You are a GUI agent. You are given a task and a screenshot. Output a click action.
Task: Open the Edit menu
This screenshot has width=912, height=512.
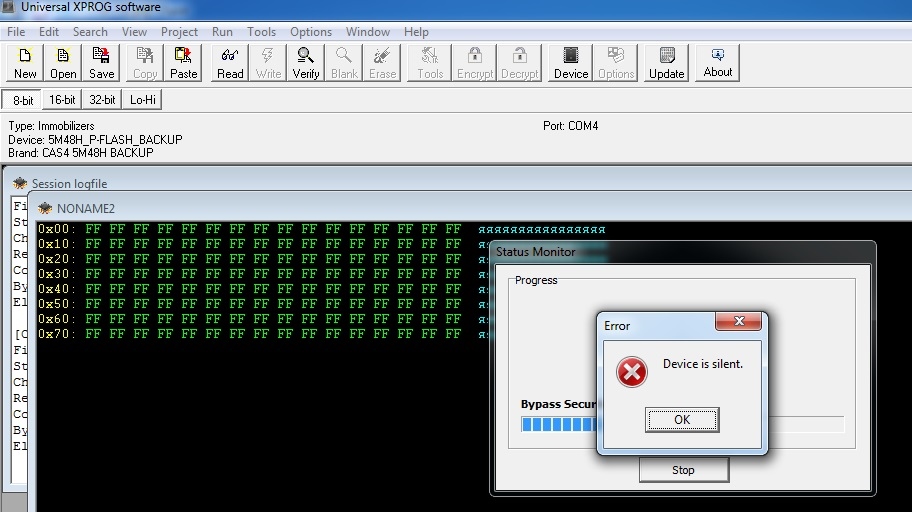(x=49, y=31)
